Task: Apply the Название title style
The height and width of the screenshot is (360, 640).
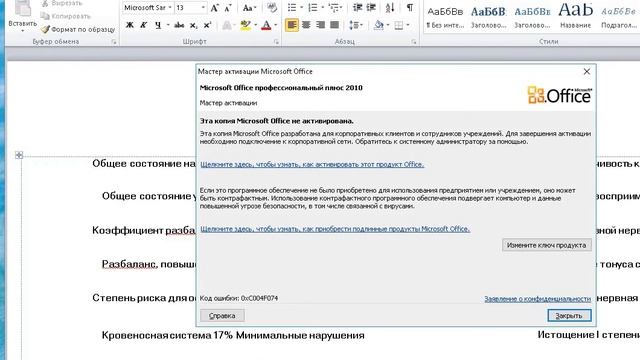Action: pyautogui.click(x=576, y=17)
